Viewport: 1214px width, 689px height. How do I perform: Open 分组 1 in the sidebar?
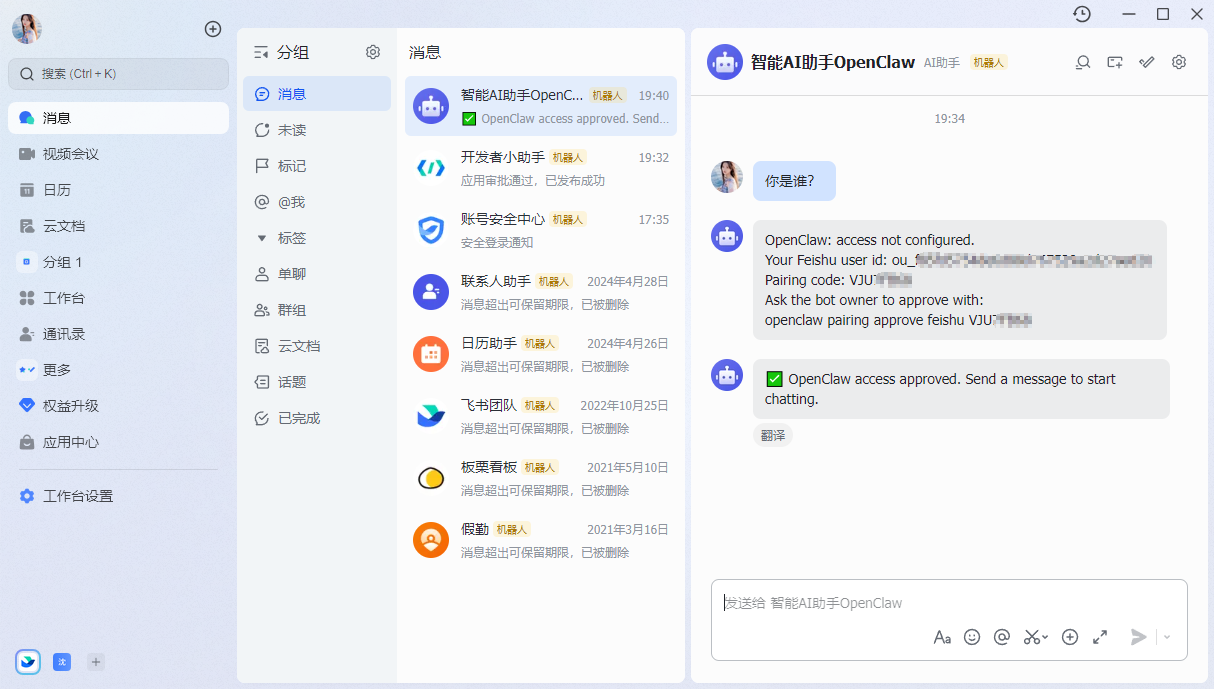(118, 262)
